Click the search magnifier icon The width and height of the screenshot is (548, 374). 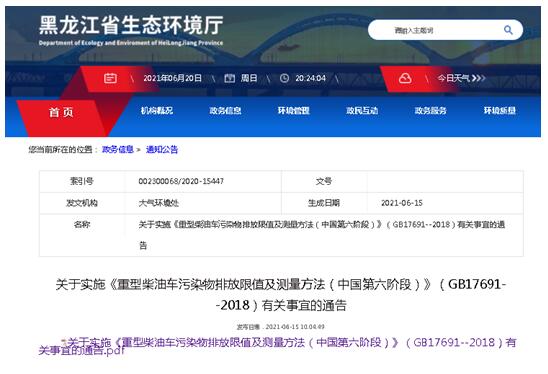click(x=508, y=30)
